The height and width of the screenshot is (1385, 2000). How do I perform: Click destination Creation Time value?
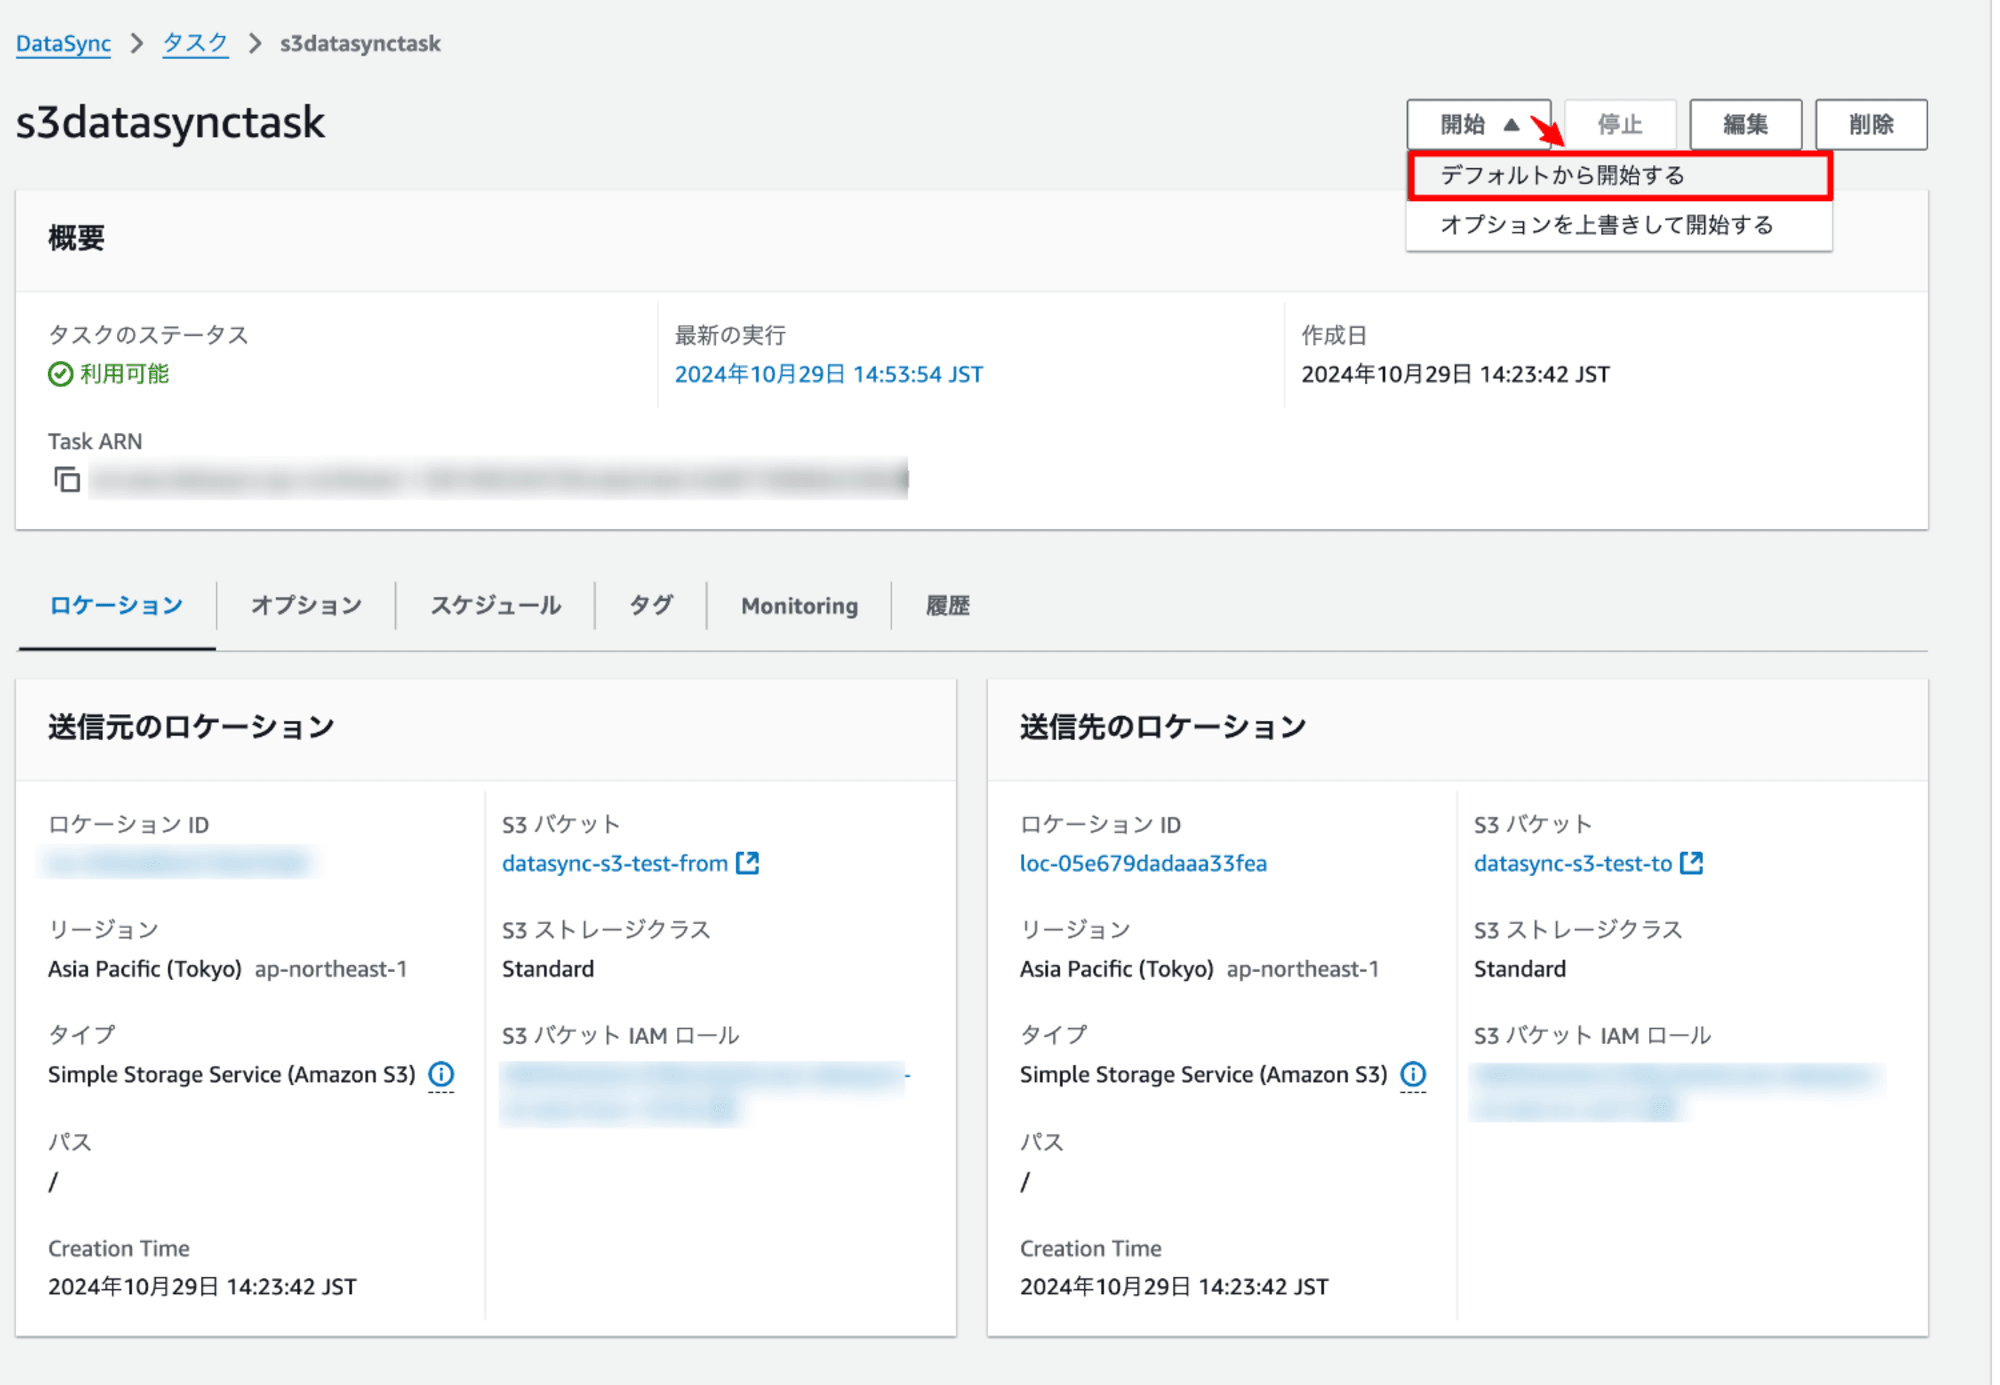coord(1174,1287)
